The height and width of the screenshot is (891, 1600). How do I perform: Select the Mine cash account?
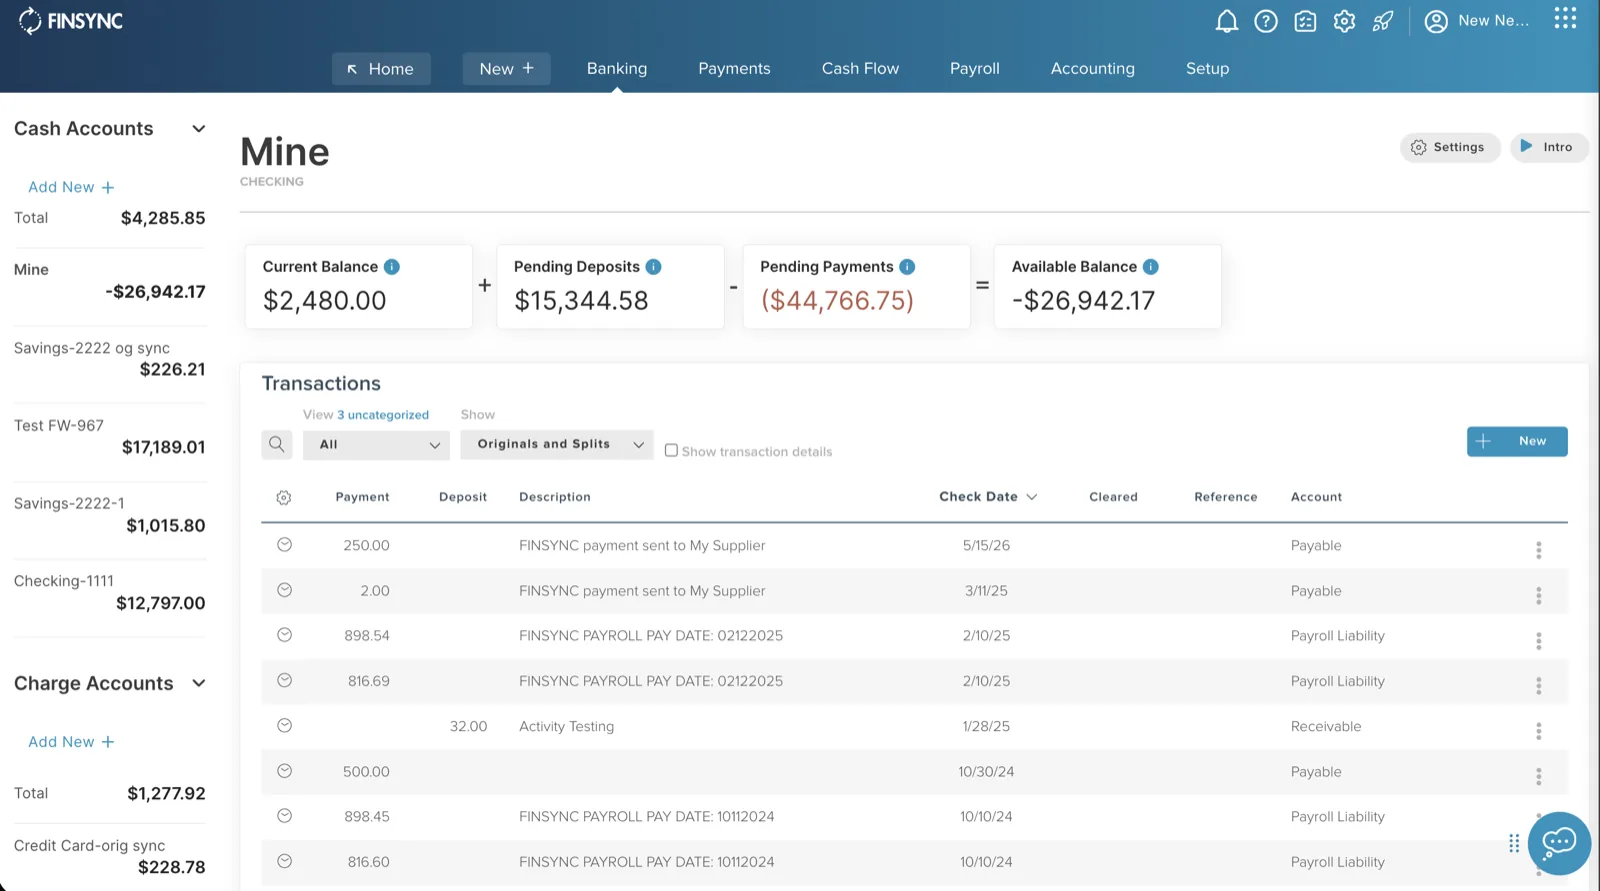point(109,281)
